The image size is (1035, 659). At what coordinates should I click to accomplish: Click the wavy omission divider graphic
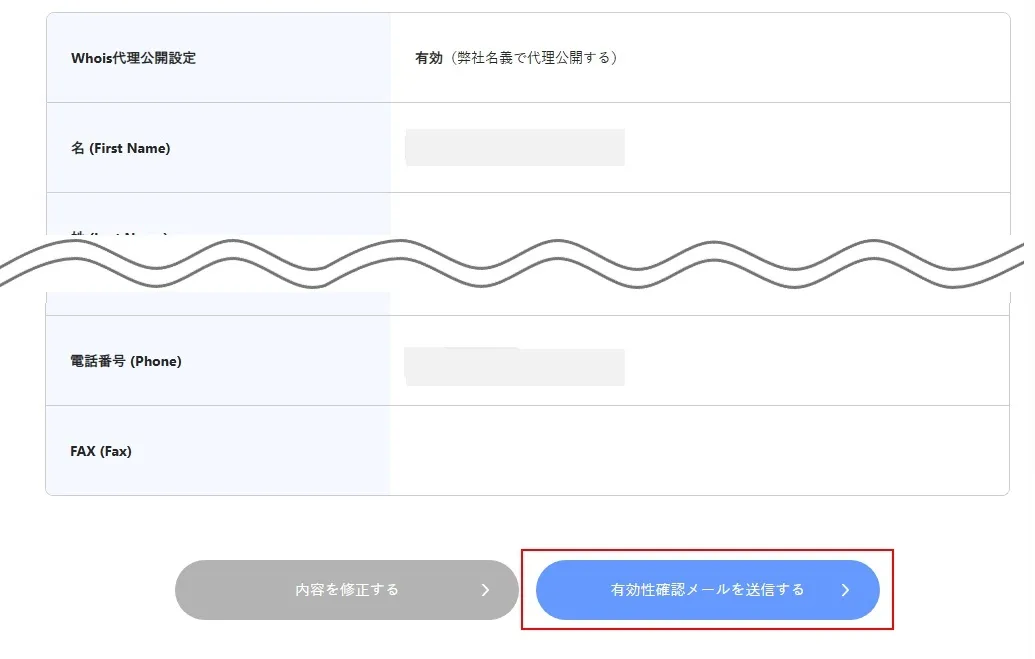tap(512, 263)
